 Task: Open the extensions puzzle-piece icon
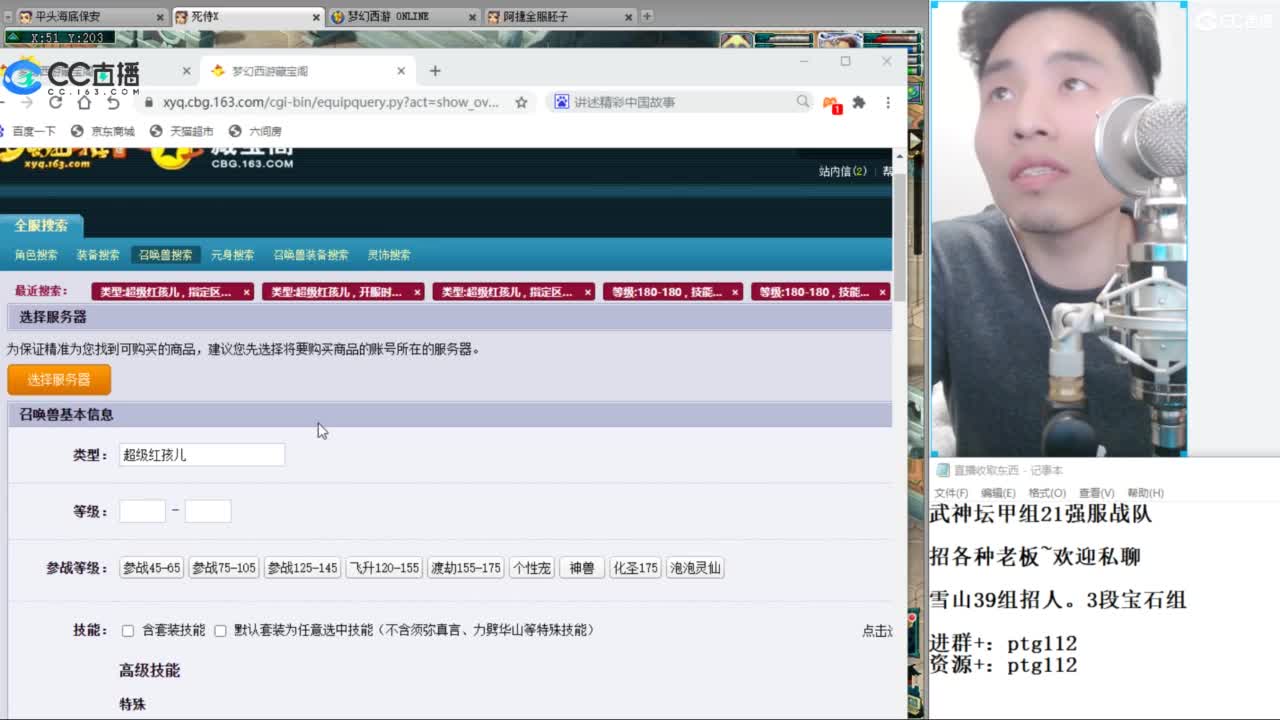pos(858,102)
